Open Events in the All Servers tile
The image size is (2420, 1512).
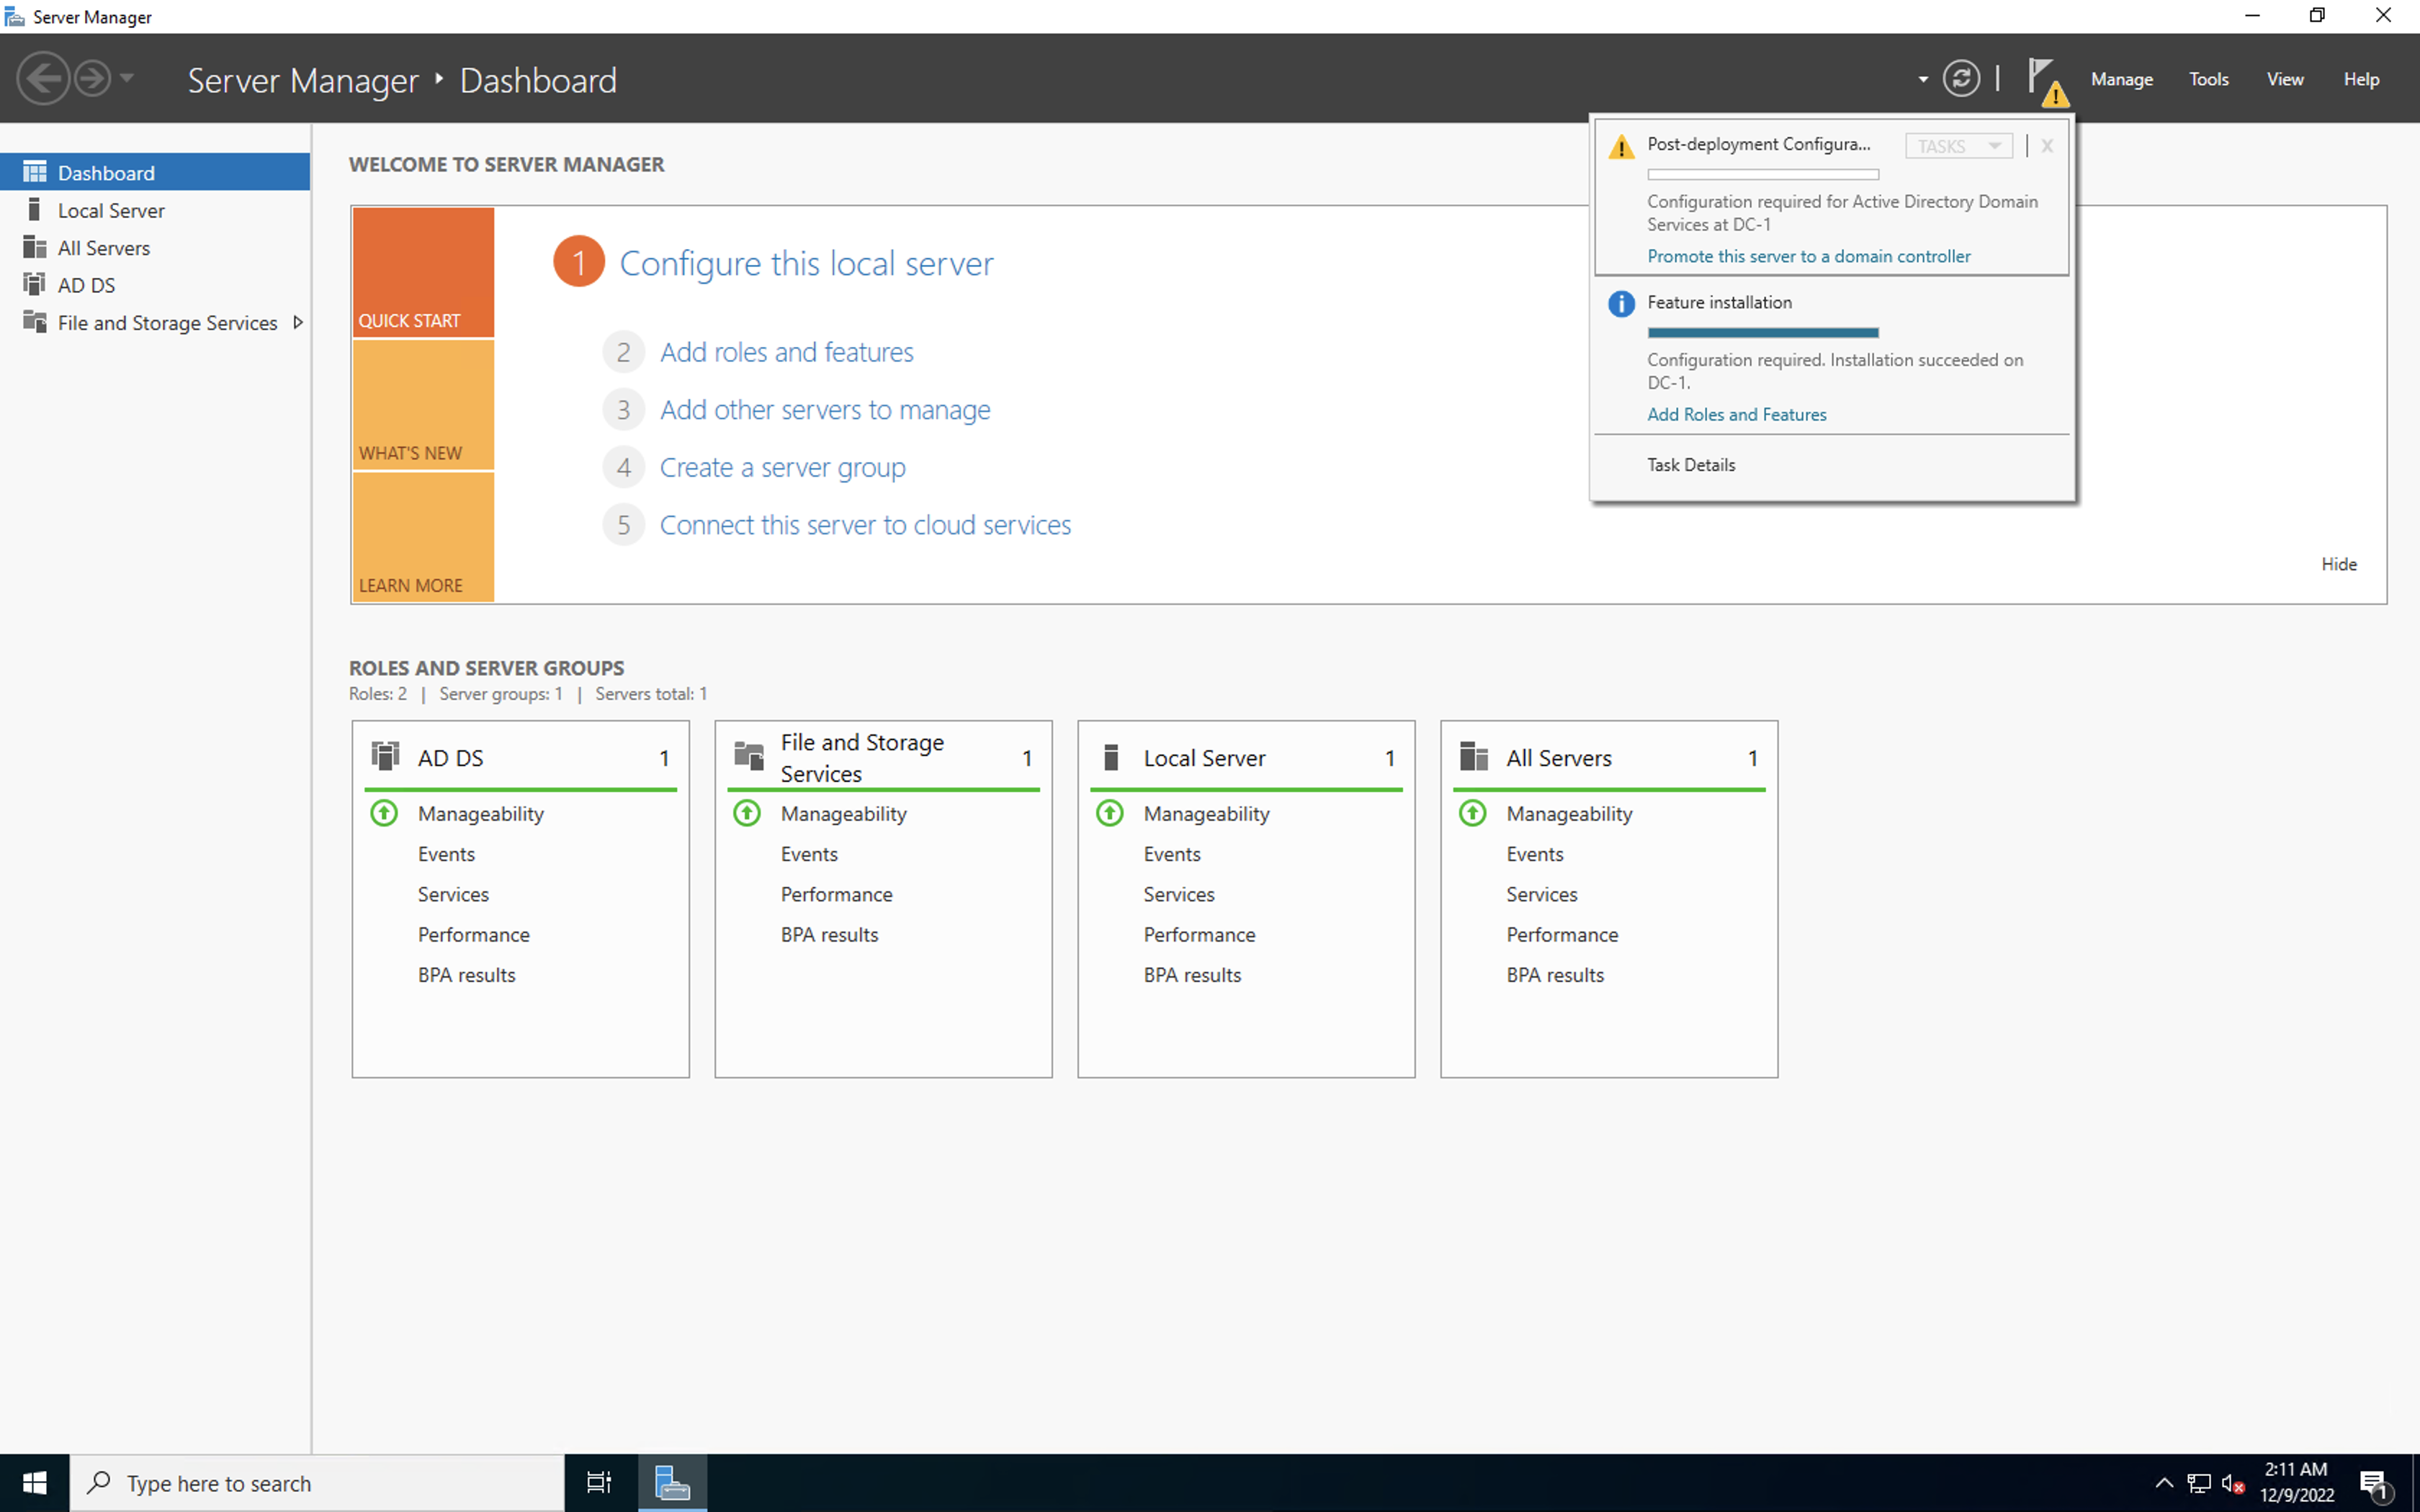pos(1535,854)
